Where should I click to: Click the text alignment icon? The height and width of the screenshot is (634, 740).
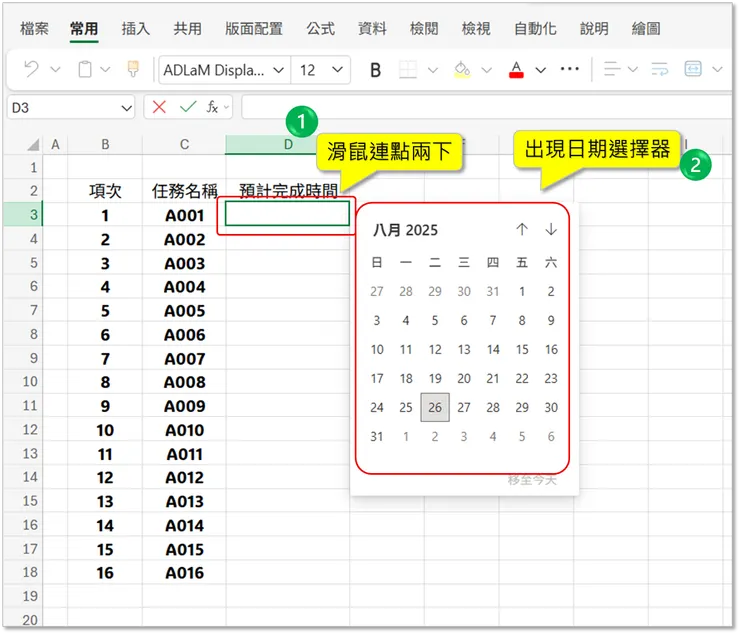(612, 69)
